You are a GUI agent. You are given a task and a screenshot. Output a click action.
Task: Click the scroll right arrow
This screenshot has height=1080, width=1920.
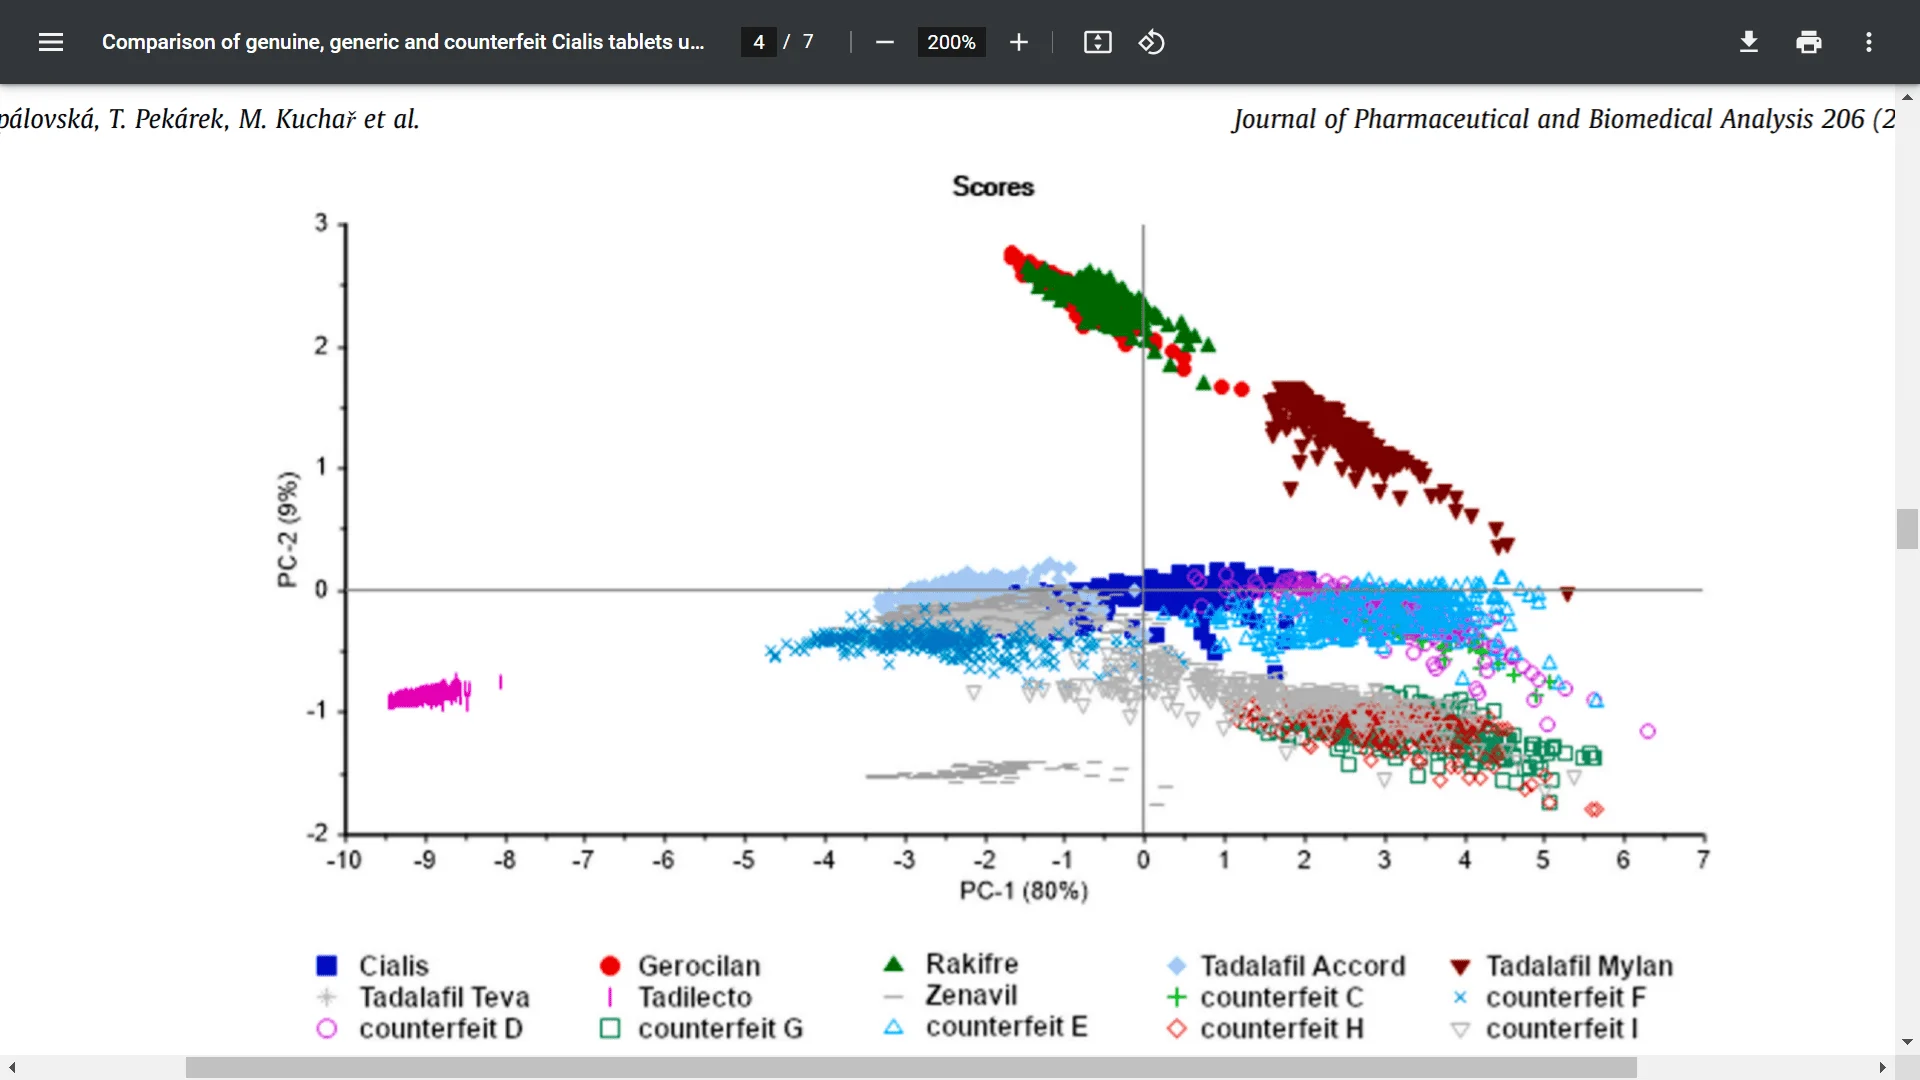pos(1882,1068)
